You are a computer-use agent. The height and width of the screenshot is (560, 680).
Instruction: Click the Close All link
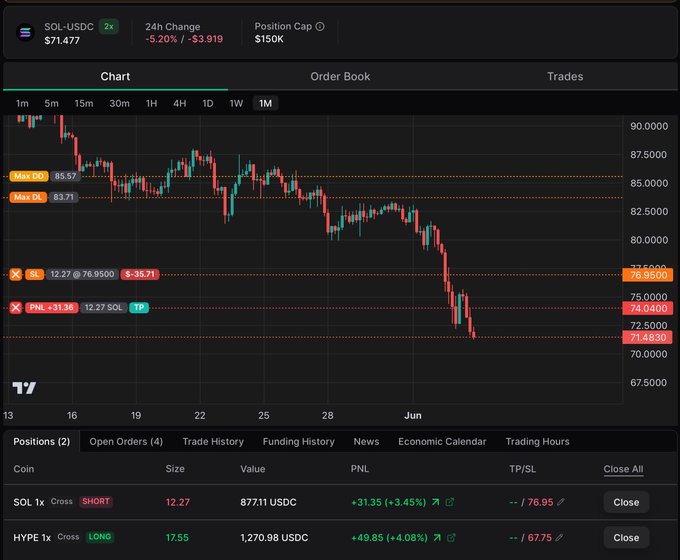[623, 469]
